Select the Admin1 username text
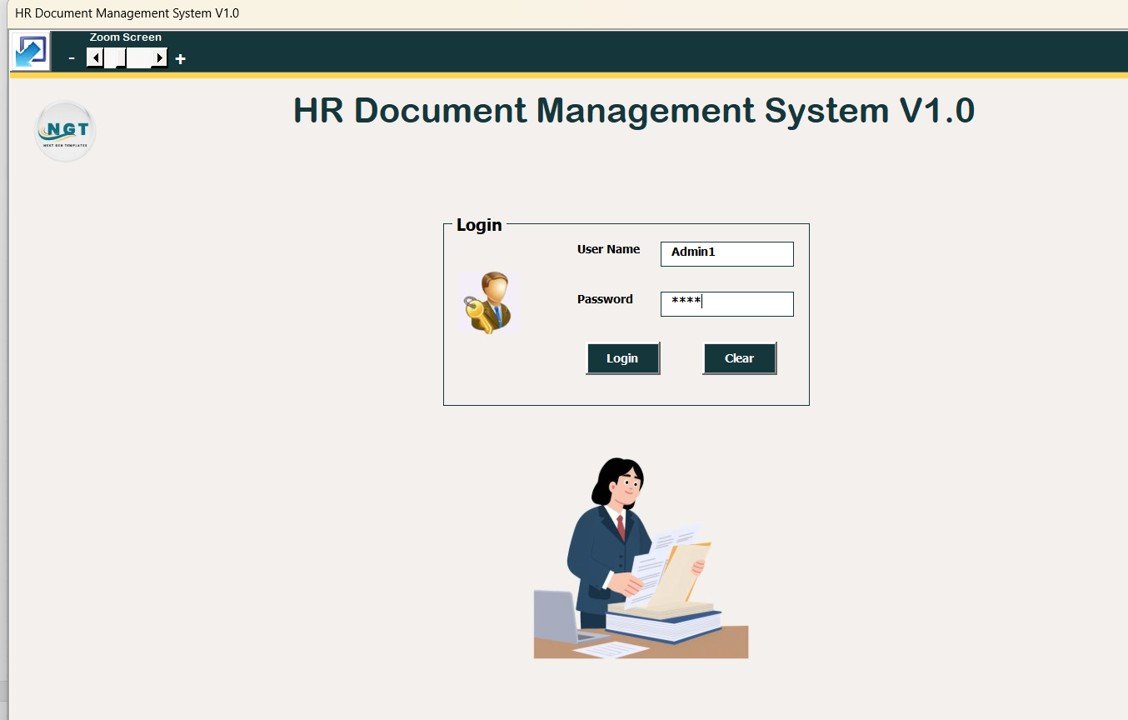The width and height of the screenshot is (1128, 720). pos(692,251)
